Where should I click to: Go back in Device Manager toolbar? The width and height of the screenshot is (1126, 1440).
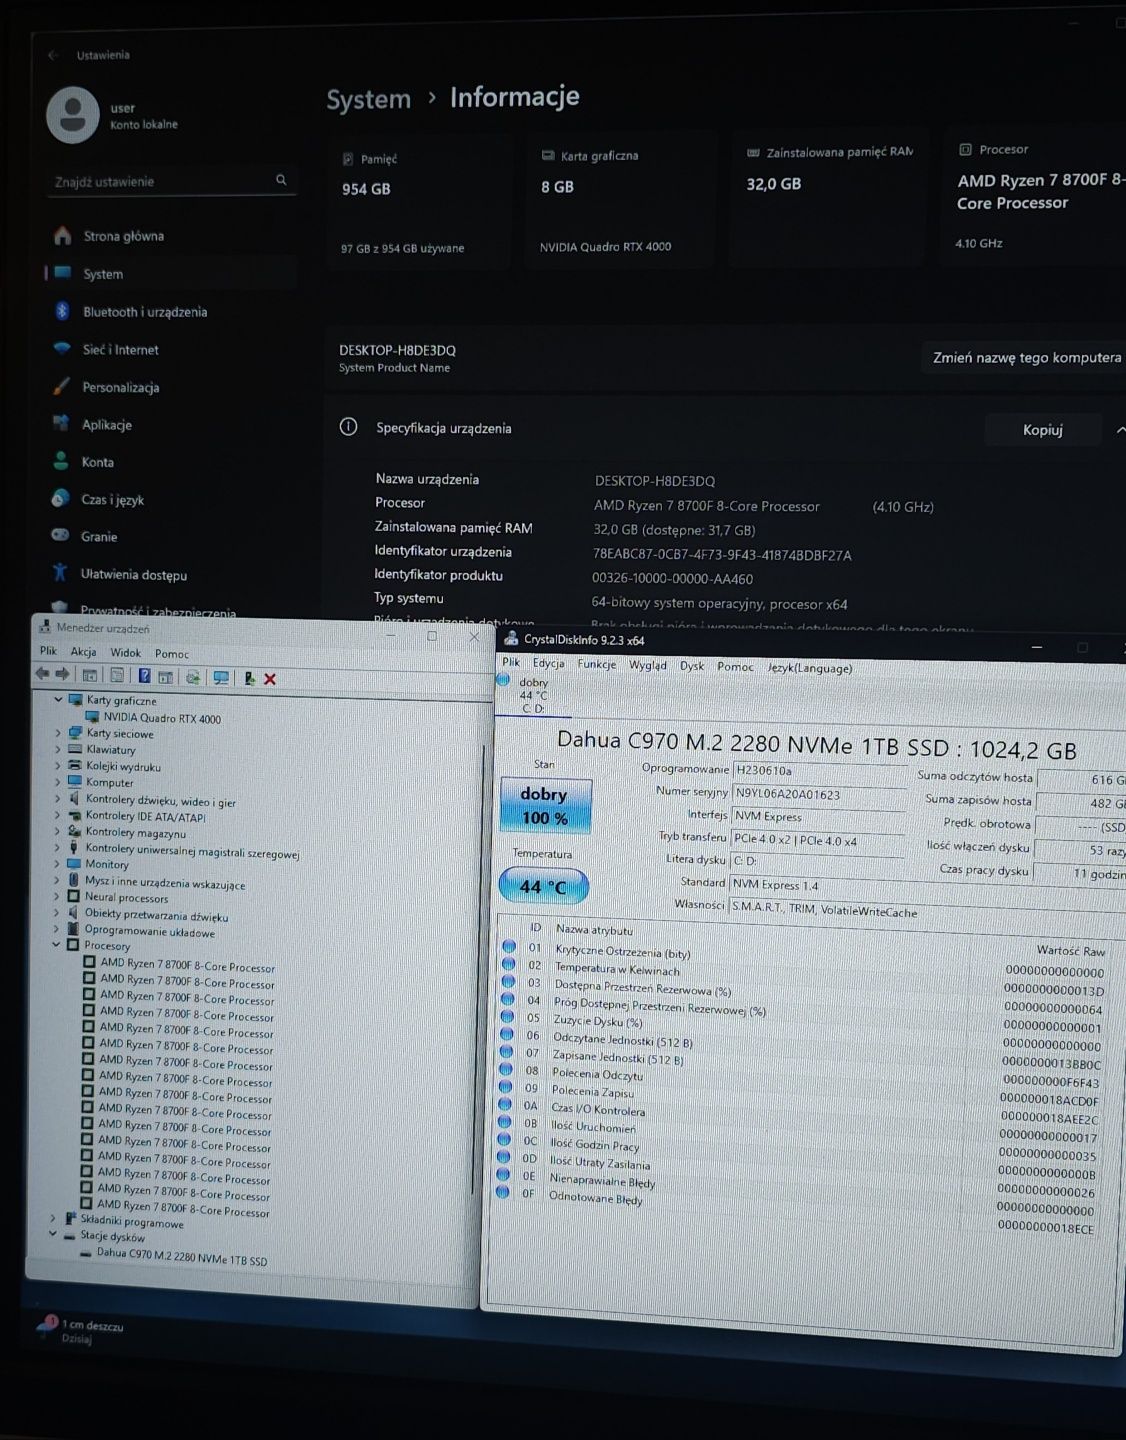(x=42, y=675)
